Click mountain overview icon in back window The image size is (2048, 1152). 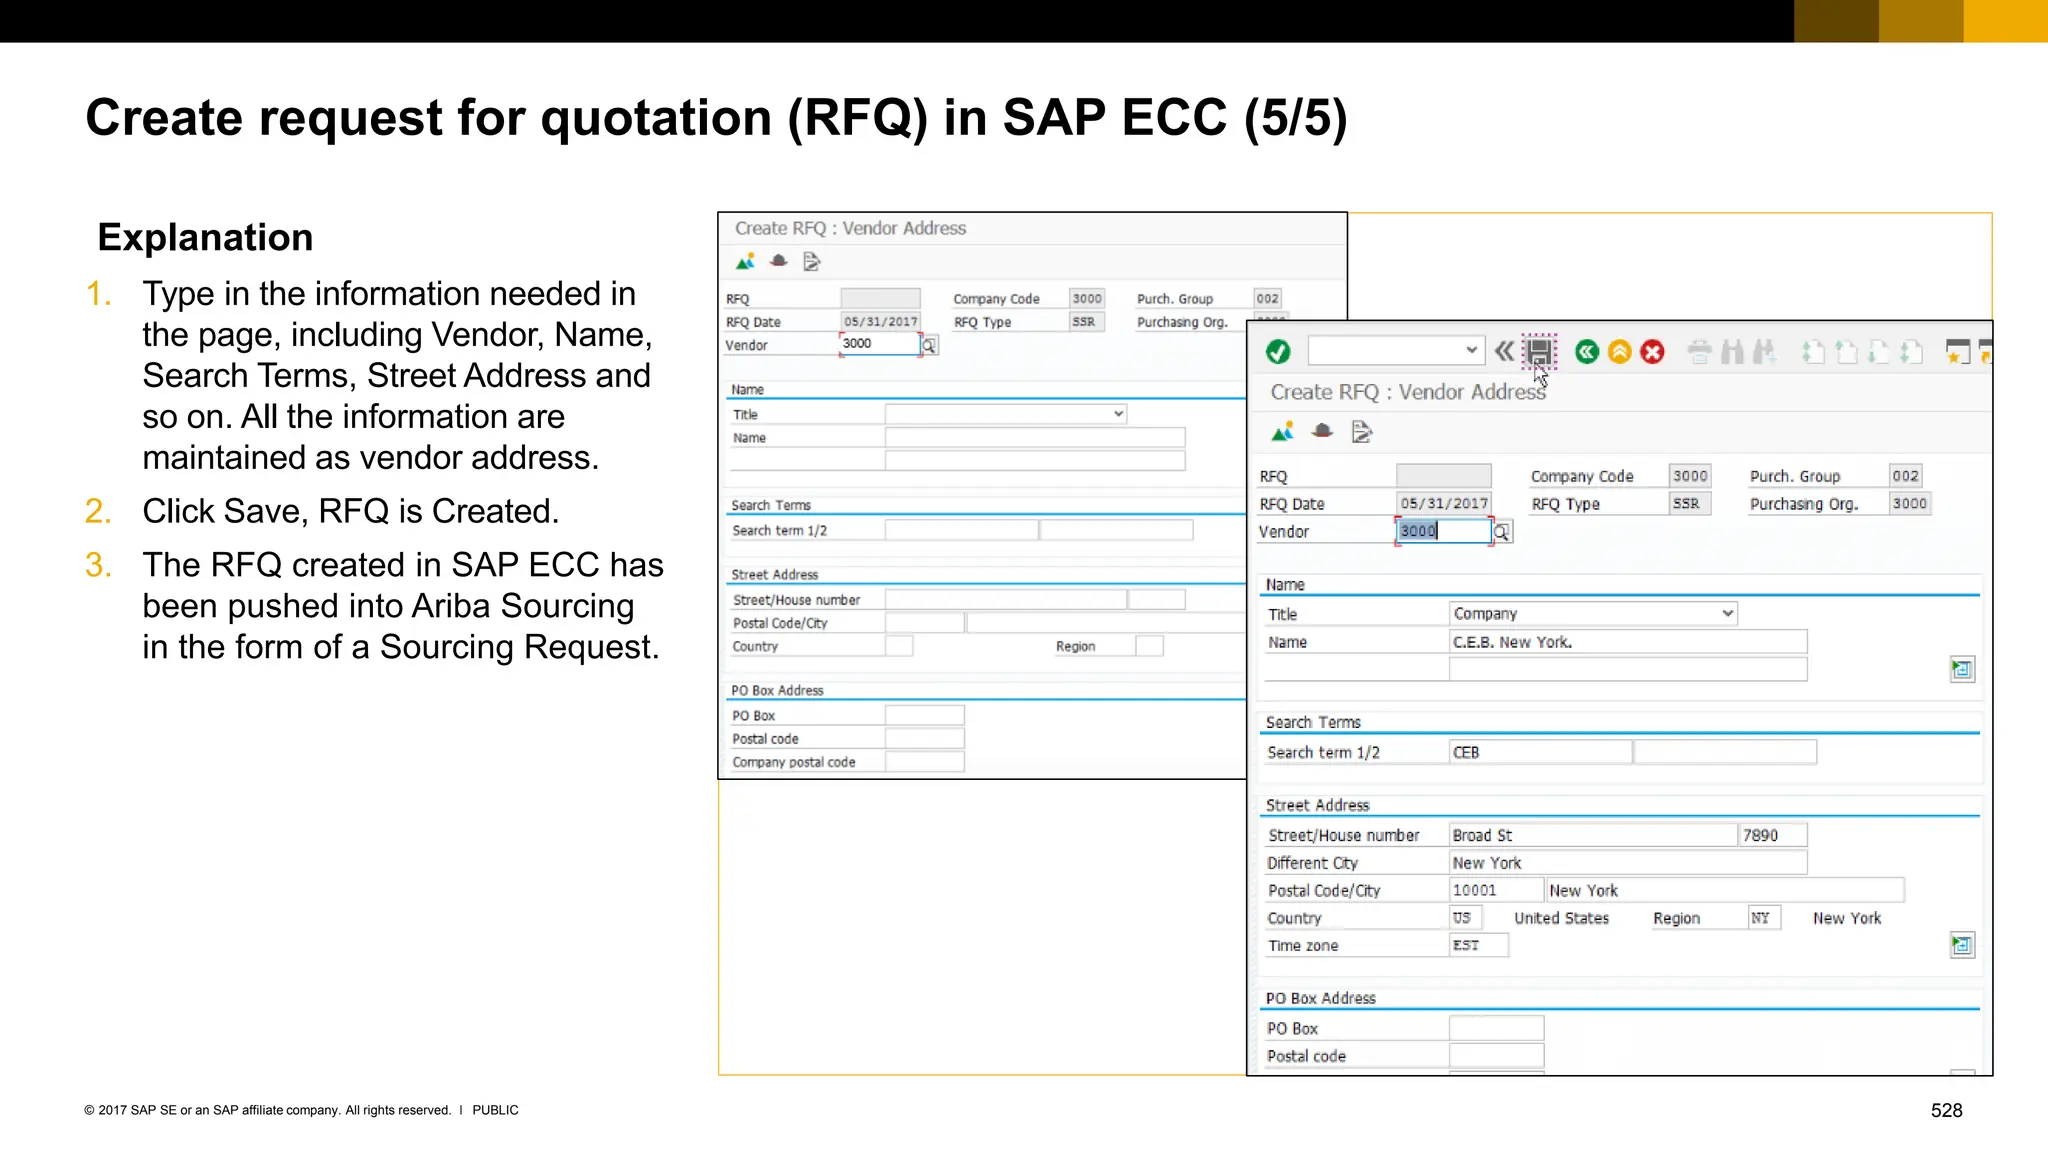click(x=745, y=262)
